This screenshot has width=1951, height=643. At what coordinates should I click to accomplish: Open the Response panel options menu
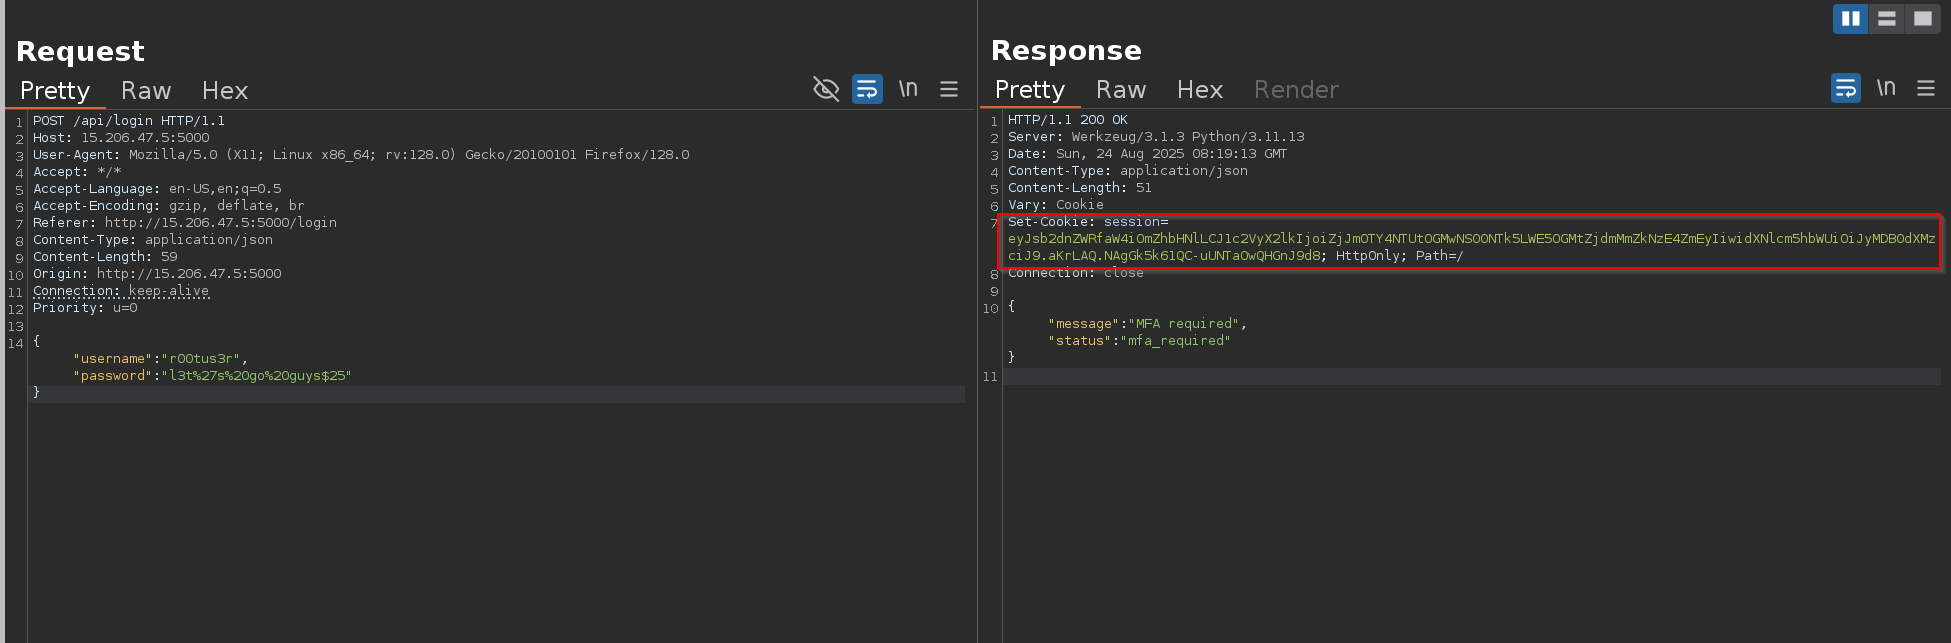(x=1926, y=88)
